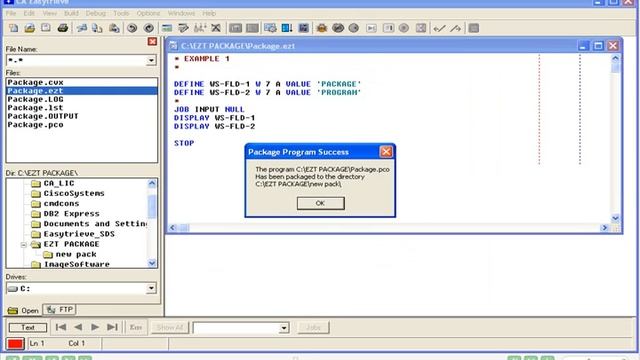Click inside the File Name input field
Image resolution: width=640 pixels, height=360 pixels.
[76, 60]
